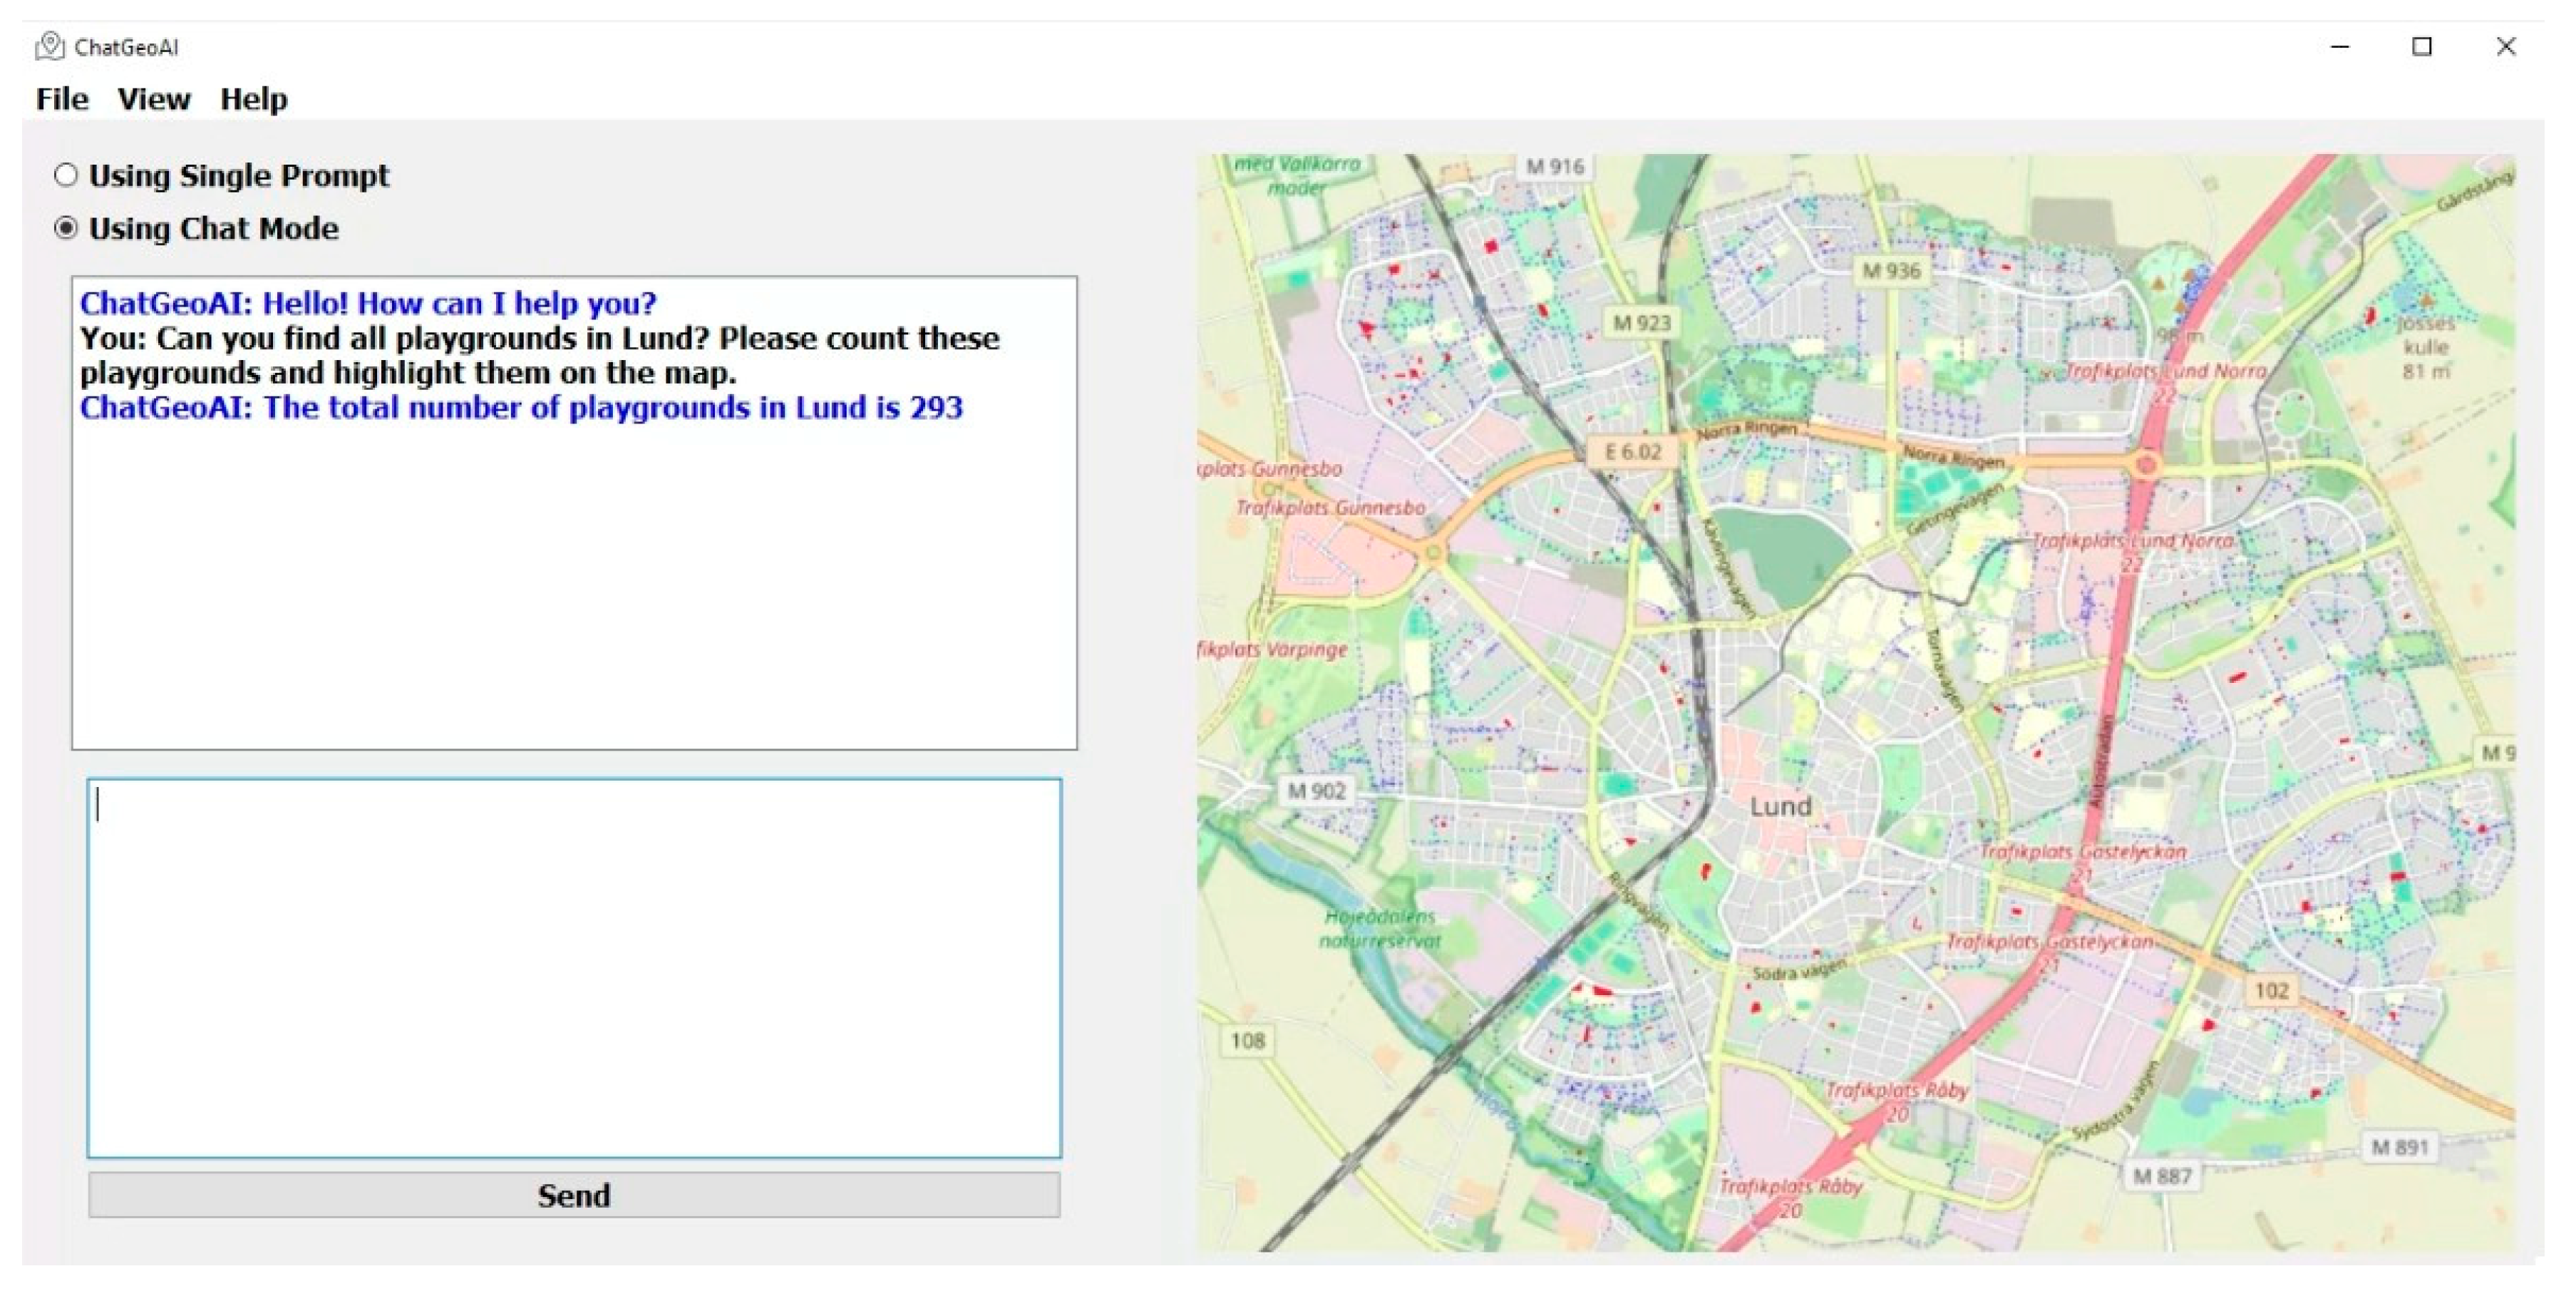Viewport: 2576px width, 1291px height.
Task: Click the M 923 road shield on map
Action: pyautogui.click(x=1641, y=323)
